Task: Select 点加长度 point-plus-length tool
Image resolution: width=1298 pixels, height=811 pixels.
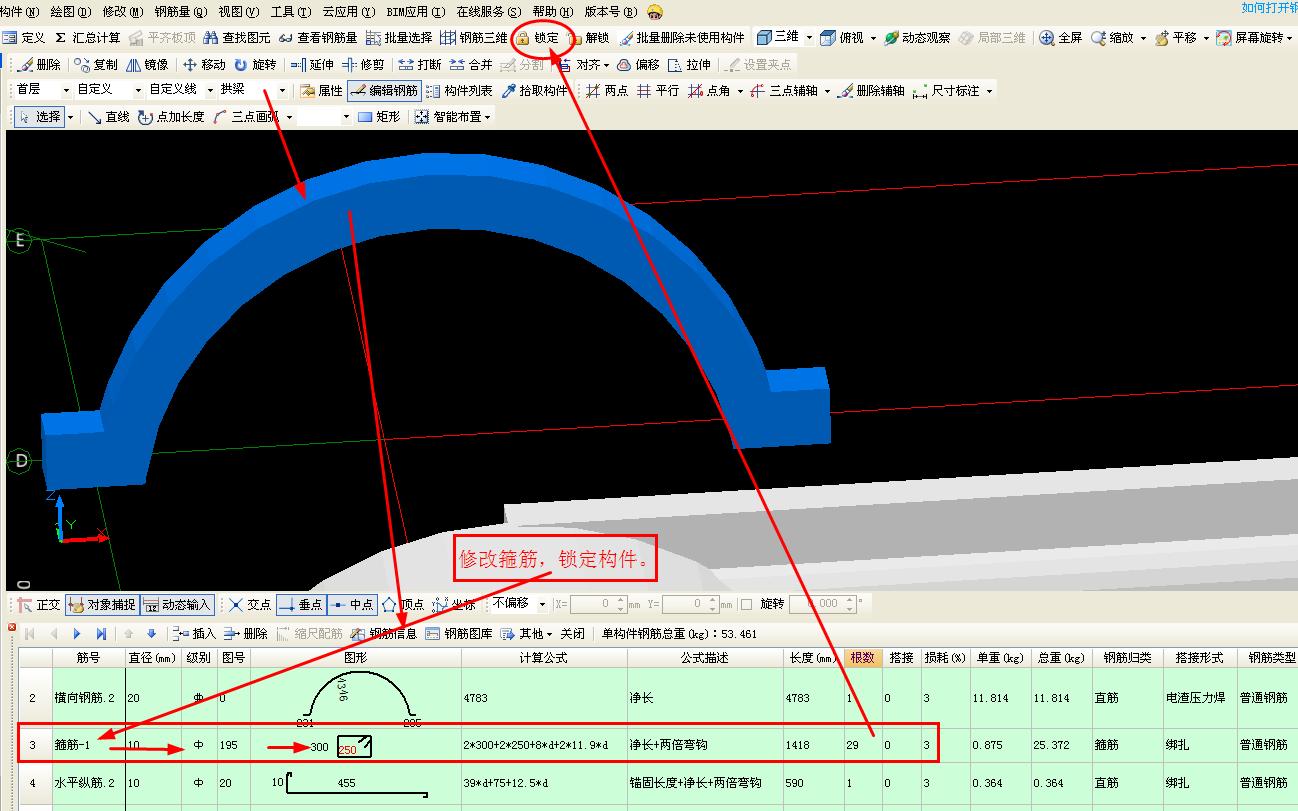Action: coord(171,117)
